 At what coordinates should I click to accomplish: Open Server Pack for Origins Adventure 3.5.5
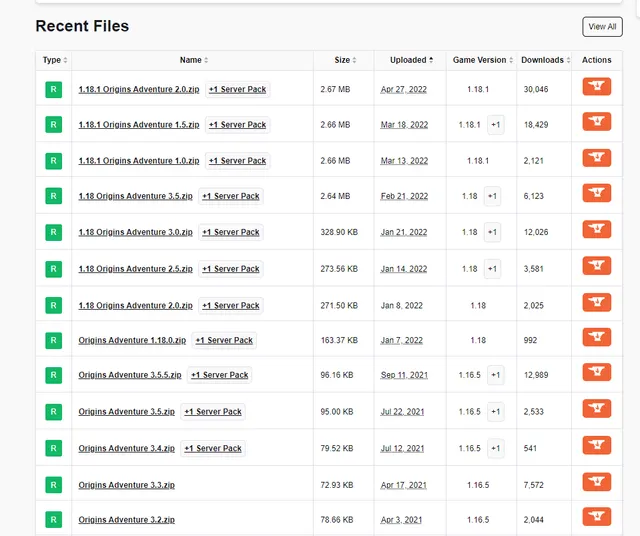tap(220, 375)
